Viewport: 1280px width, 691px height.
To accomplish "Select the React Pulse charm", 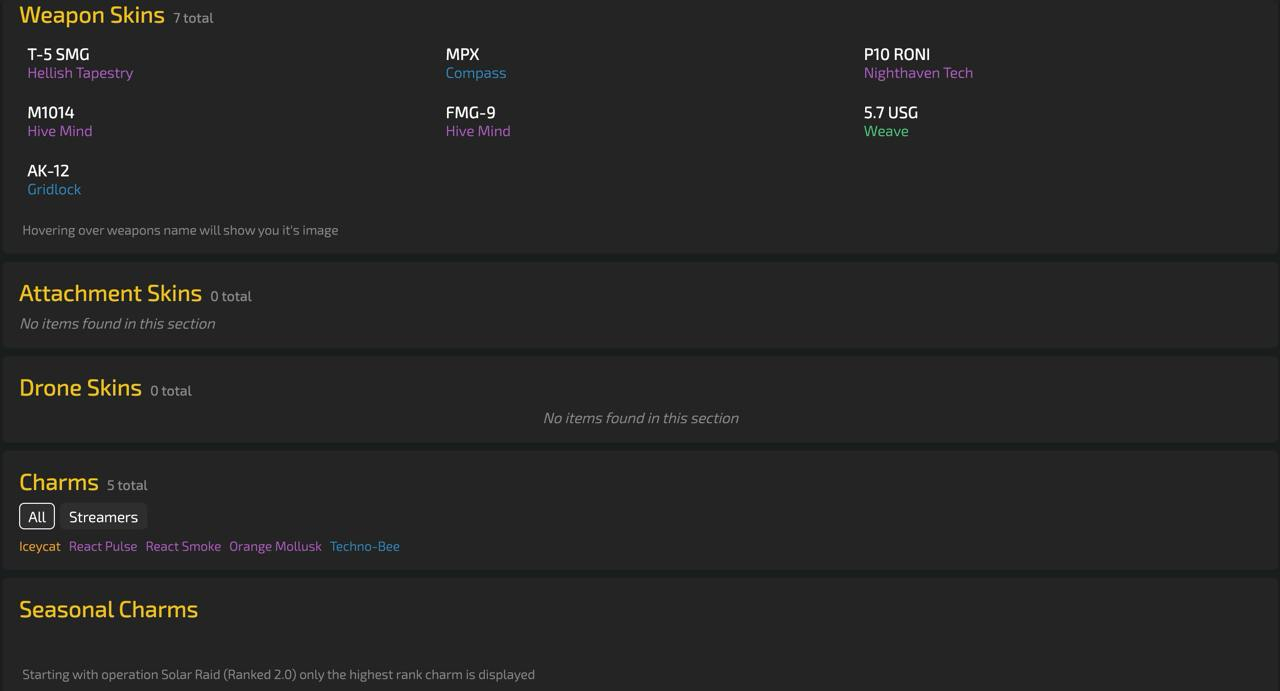I will tap(103, 546).
